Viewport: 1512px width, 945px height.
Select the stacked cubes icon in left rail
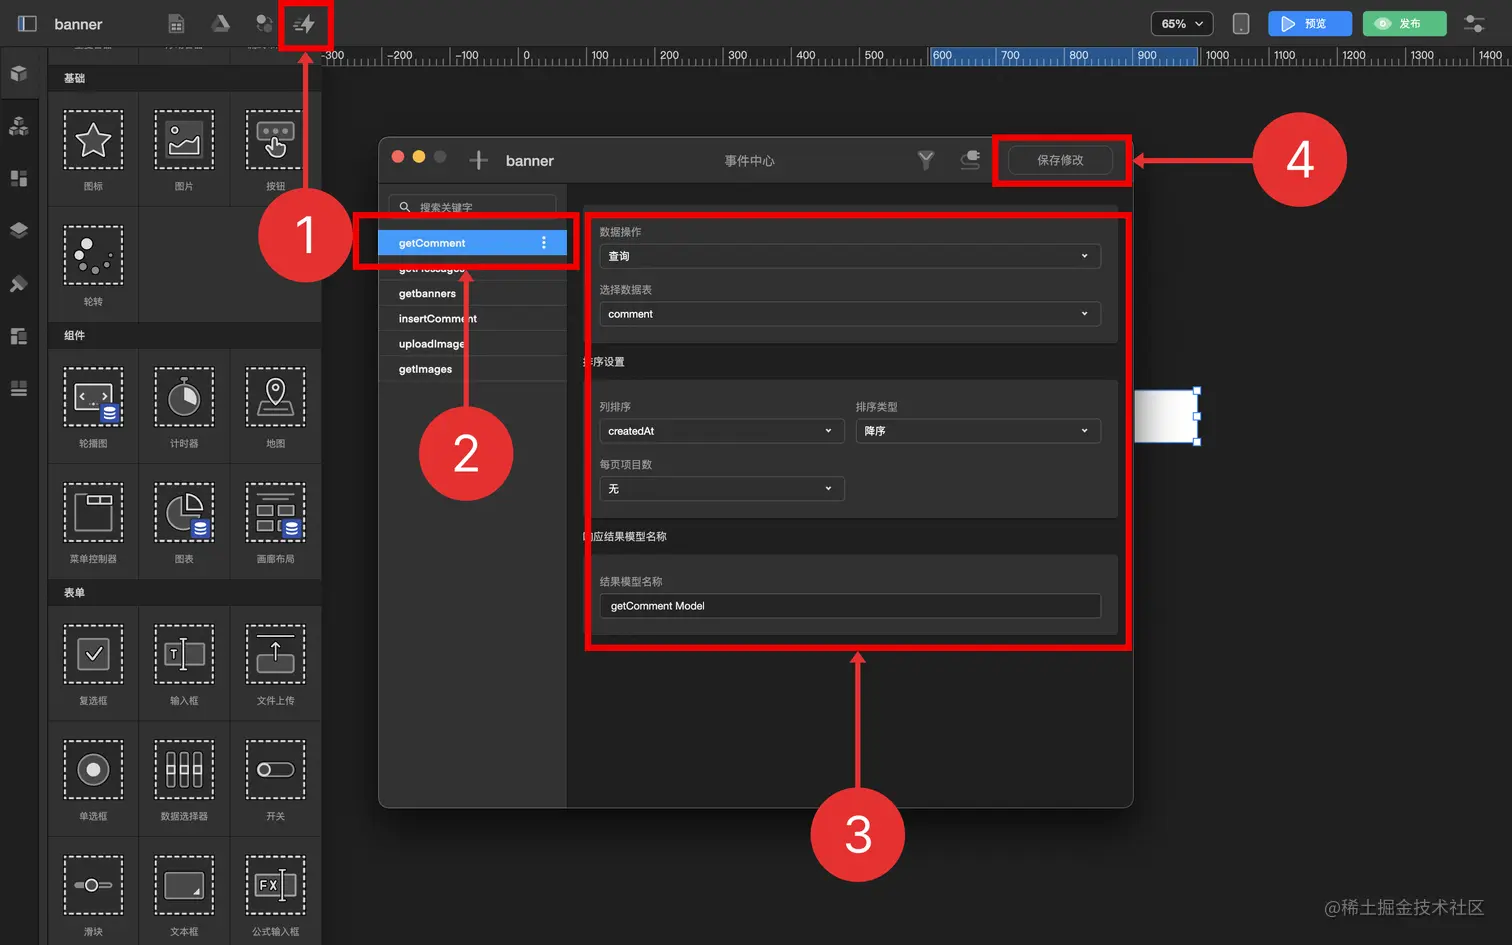tap(19, 126)
